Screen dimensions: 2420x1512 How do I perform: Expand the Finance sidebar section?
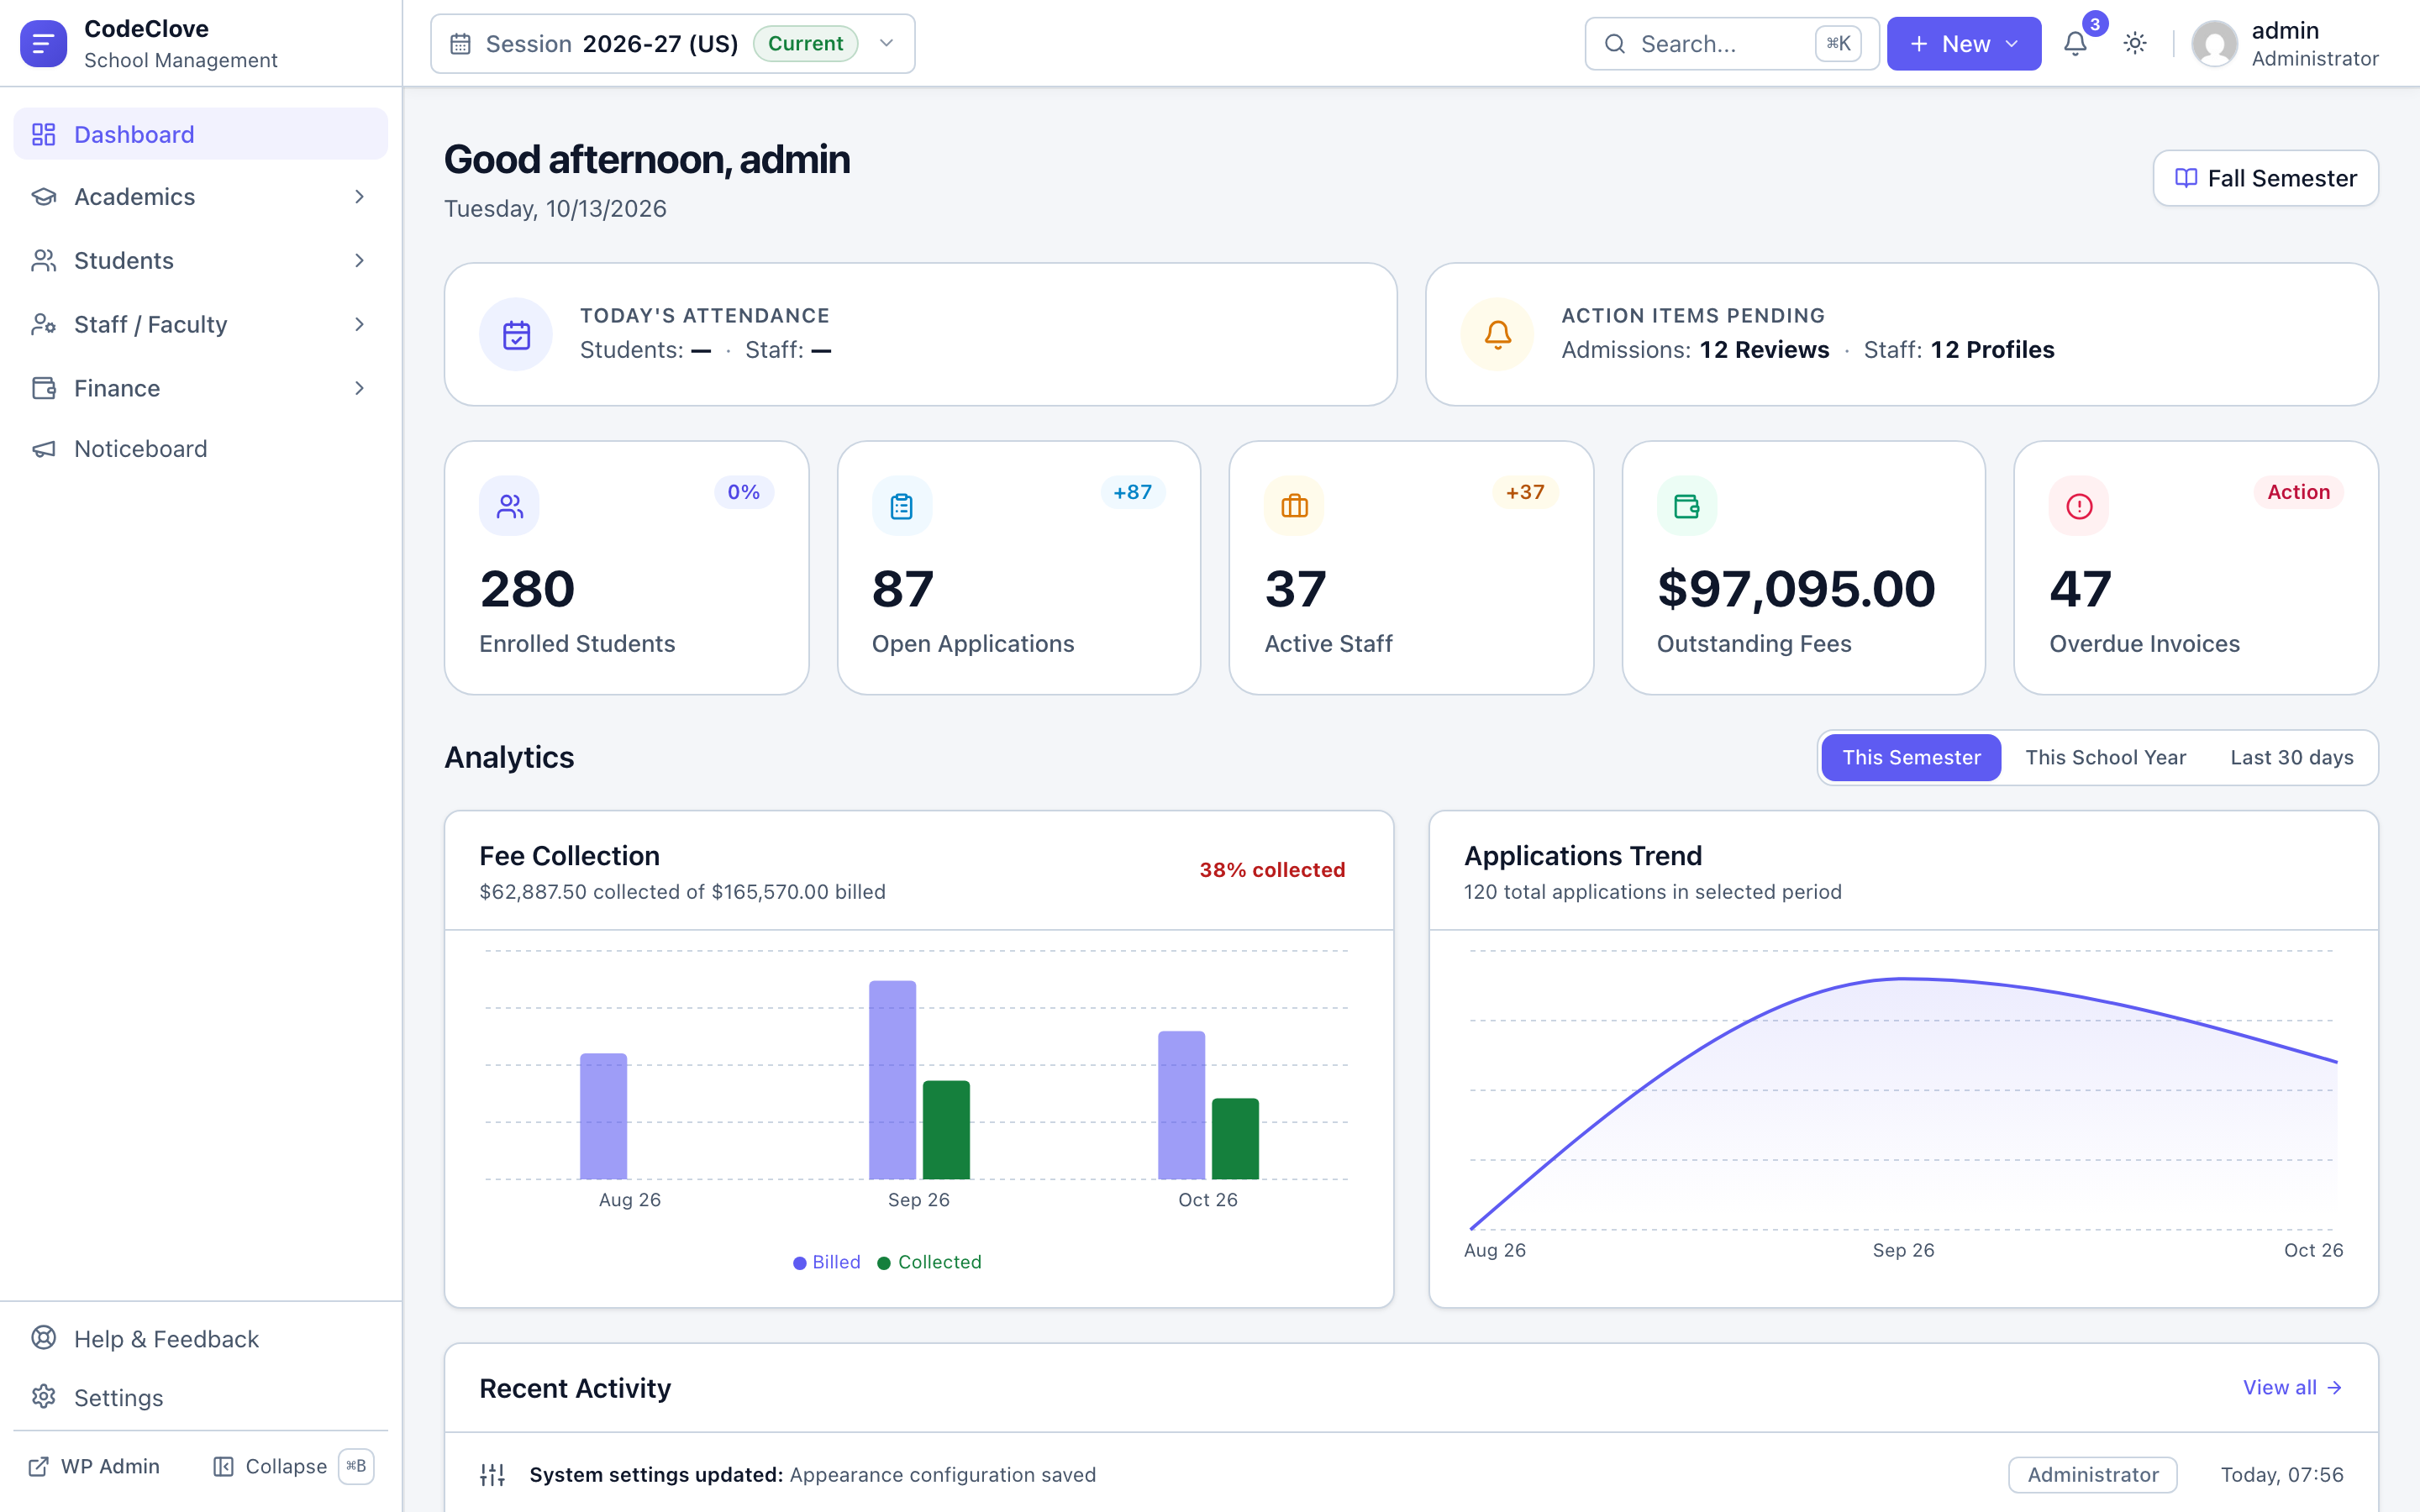(x=200, y=388)
